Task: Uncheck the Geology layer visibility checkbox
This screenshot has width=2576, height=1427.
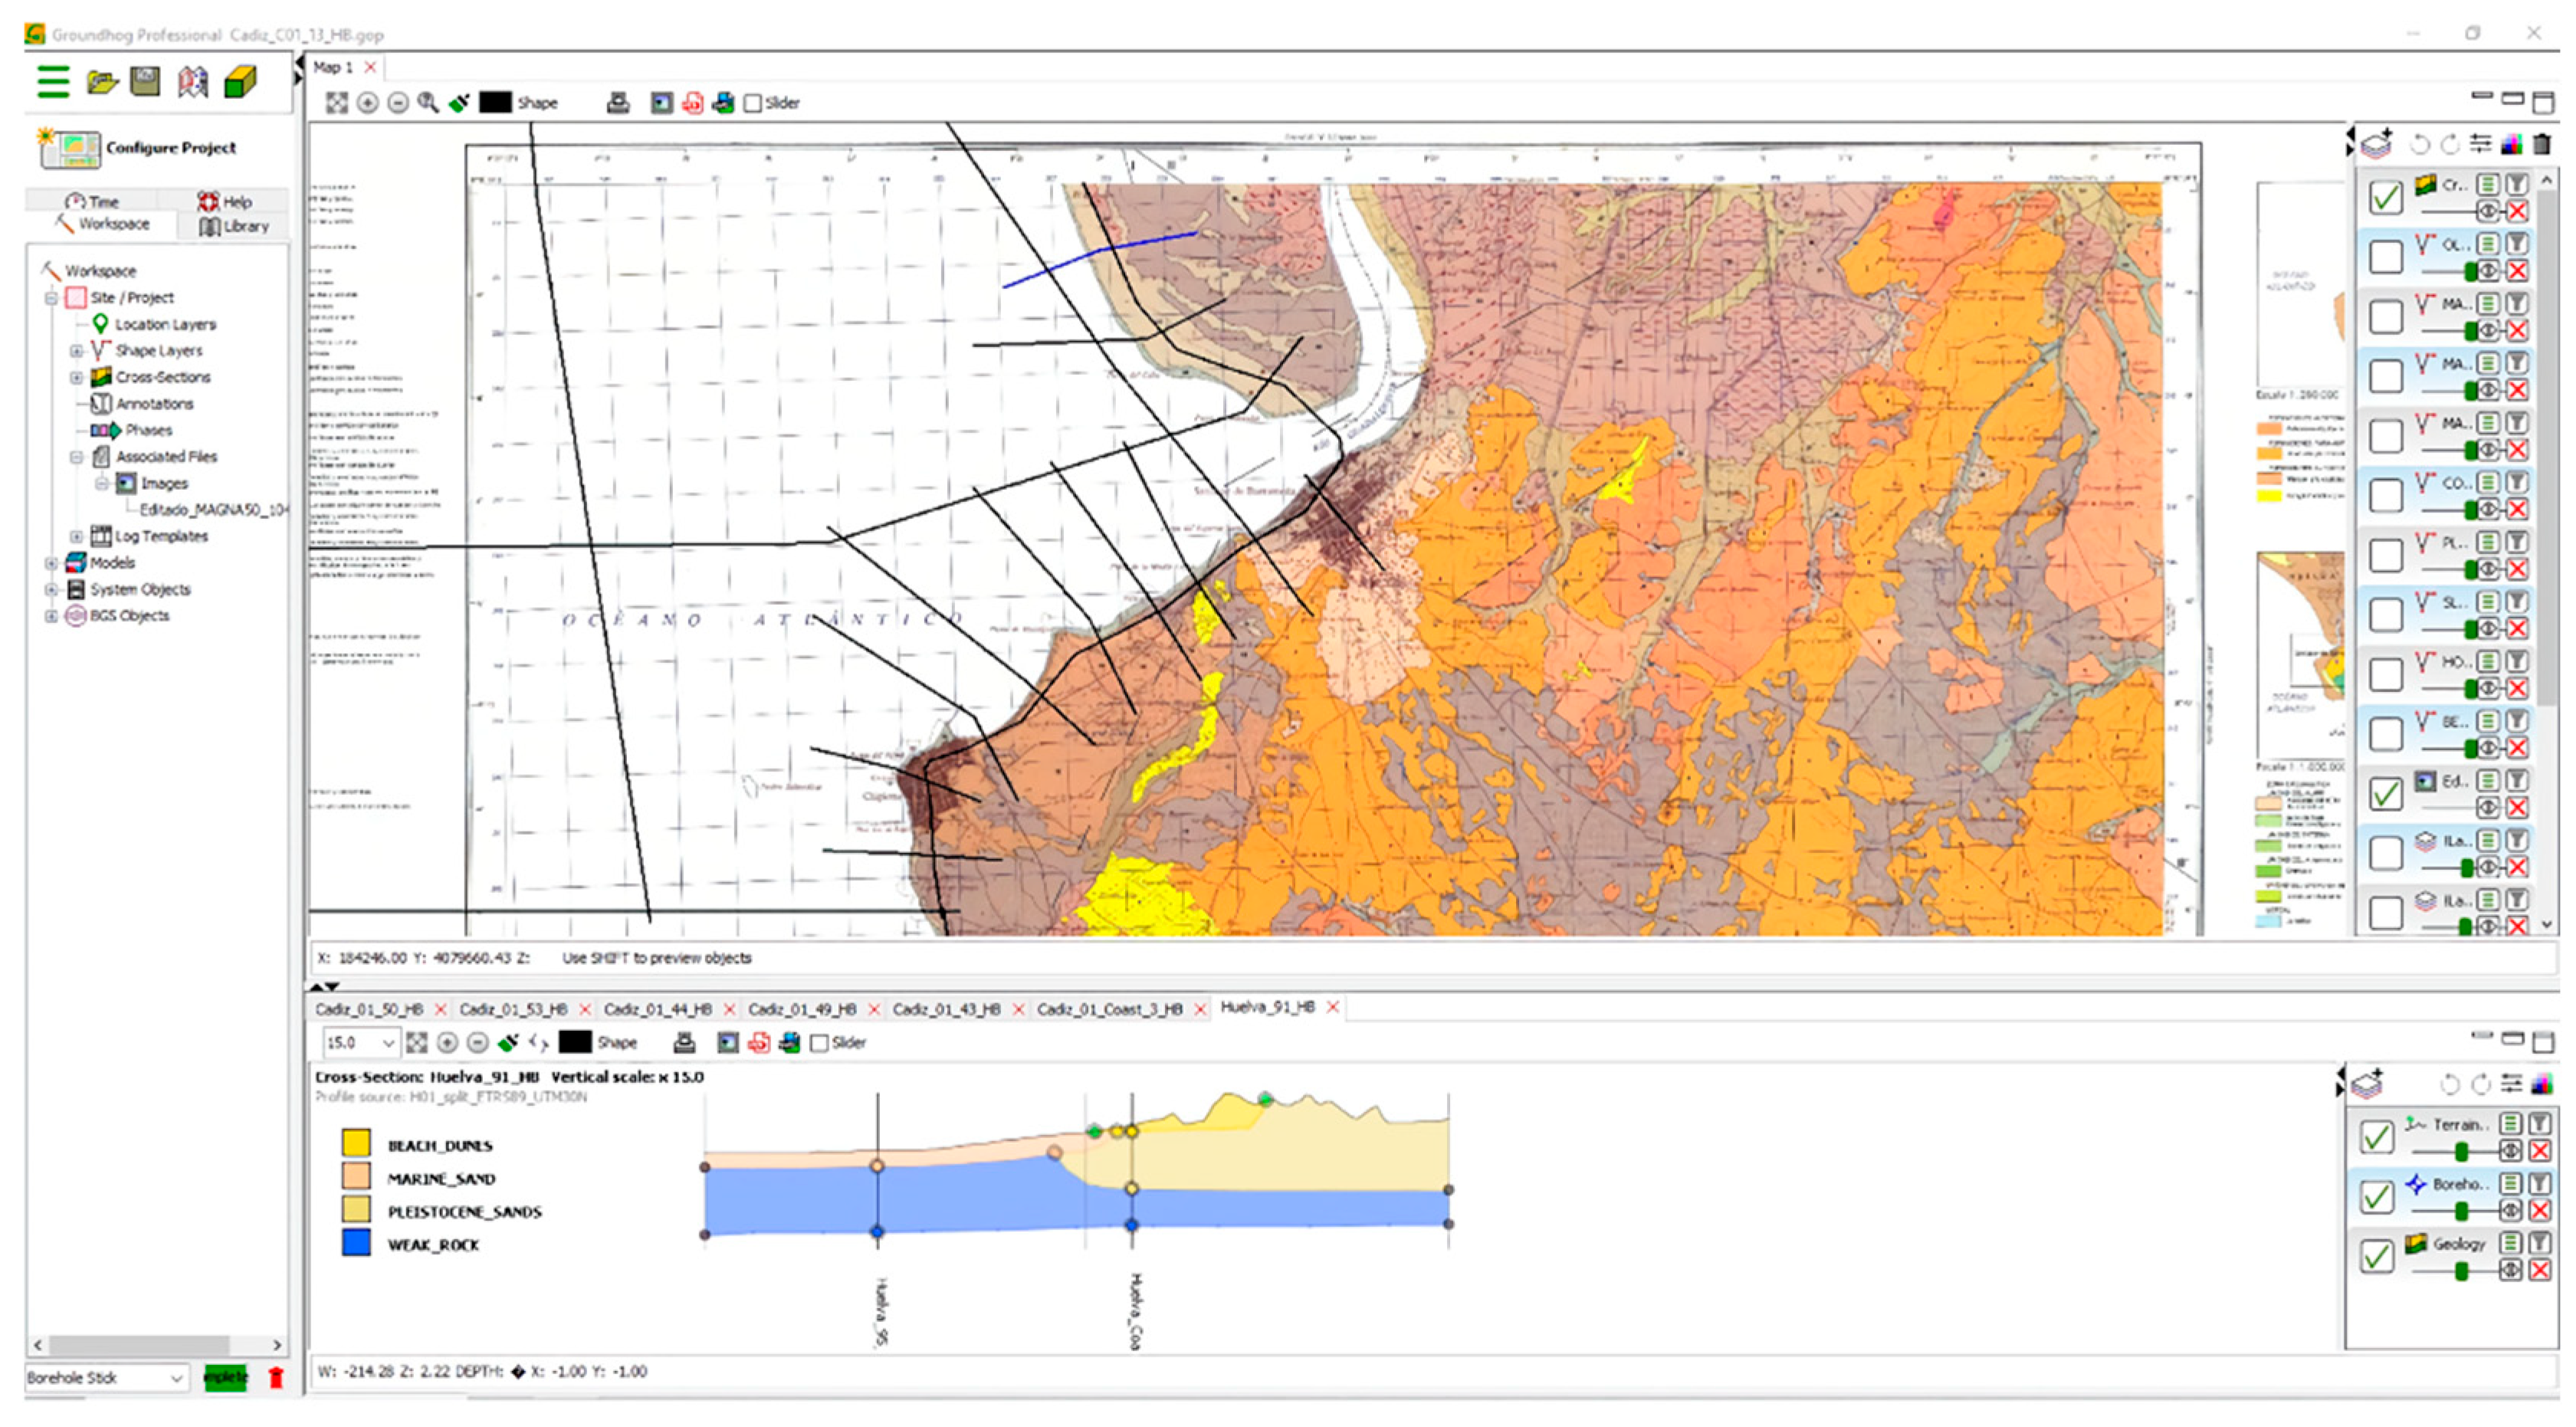Action: [2376, 1256]
